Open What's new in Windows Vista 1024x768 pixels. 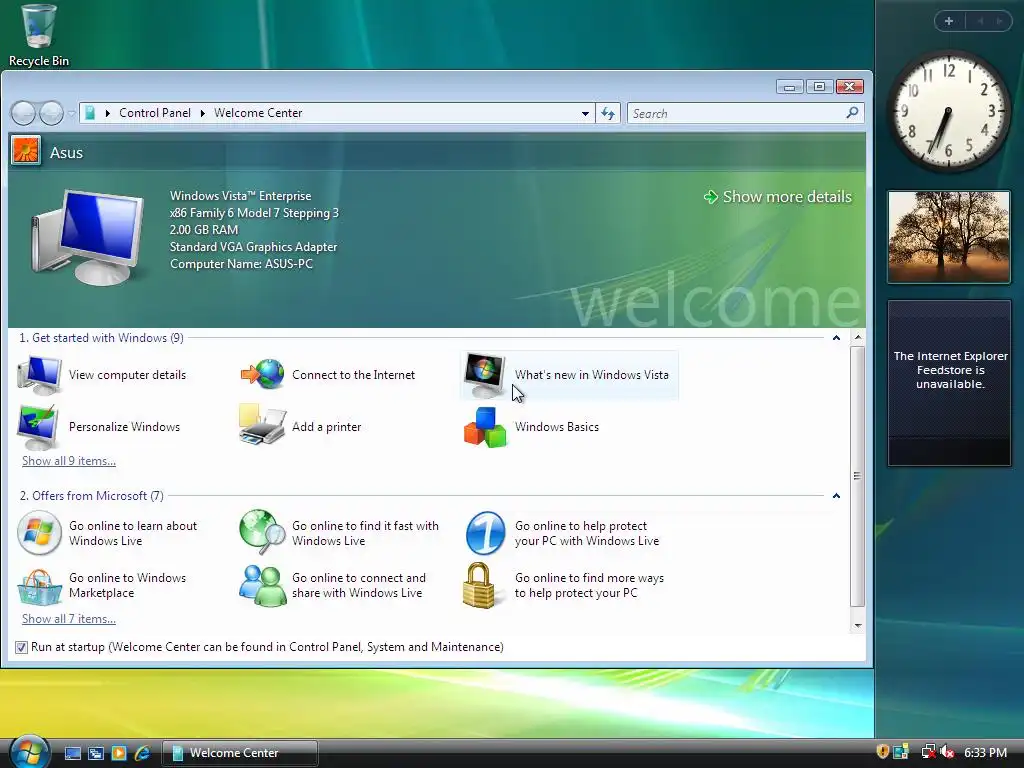click(x=569, y=375)
